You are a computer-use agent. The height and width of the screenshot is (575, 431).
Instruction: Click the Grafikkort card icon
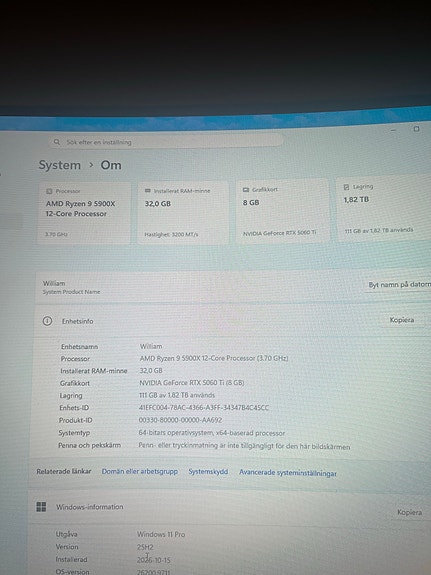(x=246, y=190)
